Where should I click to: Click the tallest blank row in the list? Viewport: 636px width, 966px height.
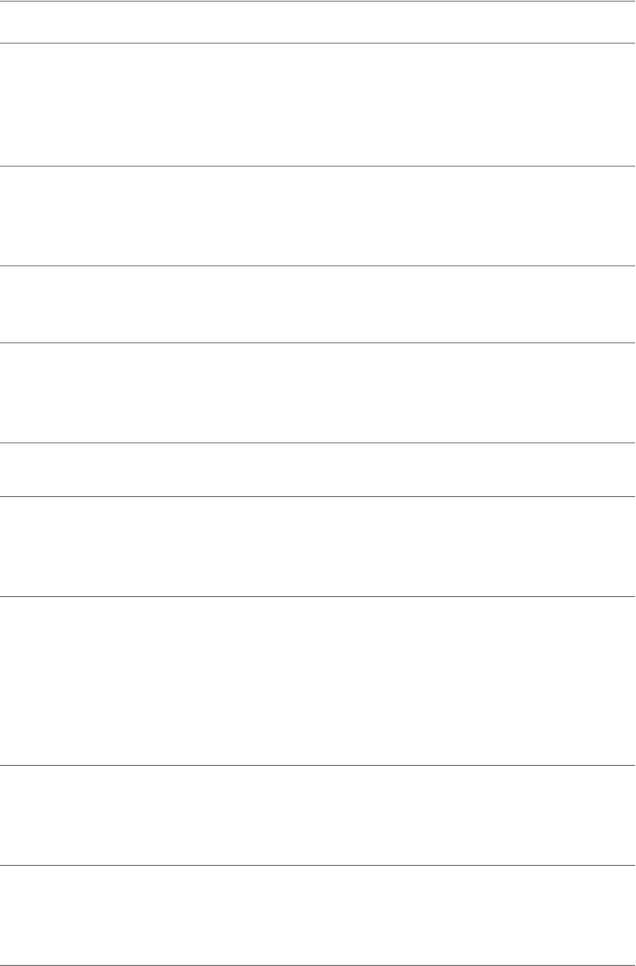tap(317, 681)
